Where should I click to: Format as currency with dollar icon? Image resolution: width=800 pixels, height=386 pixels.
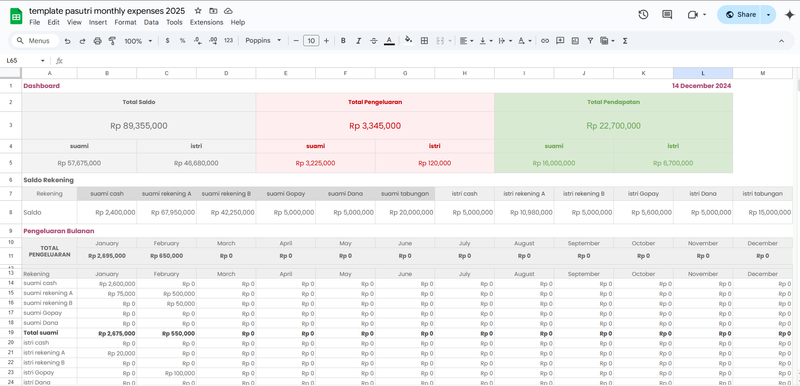[x=167, y=41]
